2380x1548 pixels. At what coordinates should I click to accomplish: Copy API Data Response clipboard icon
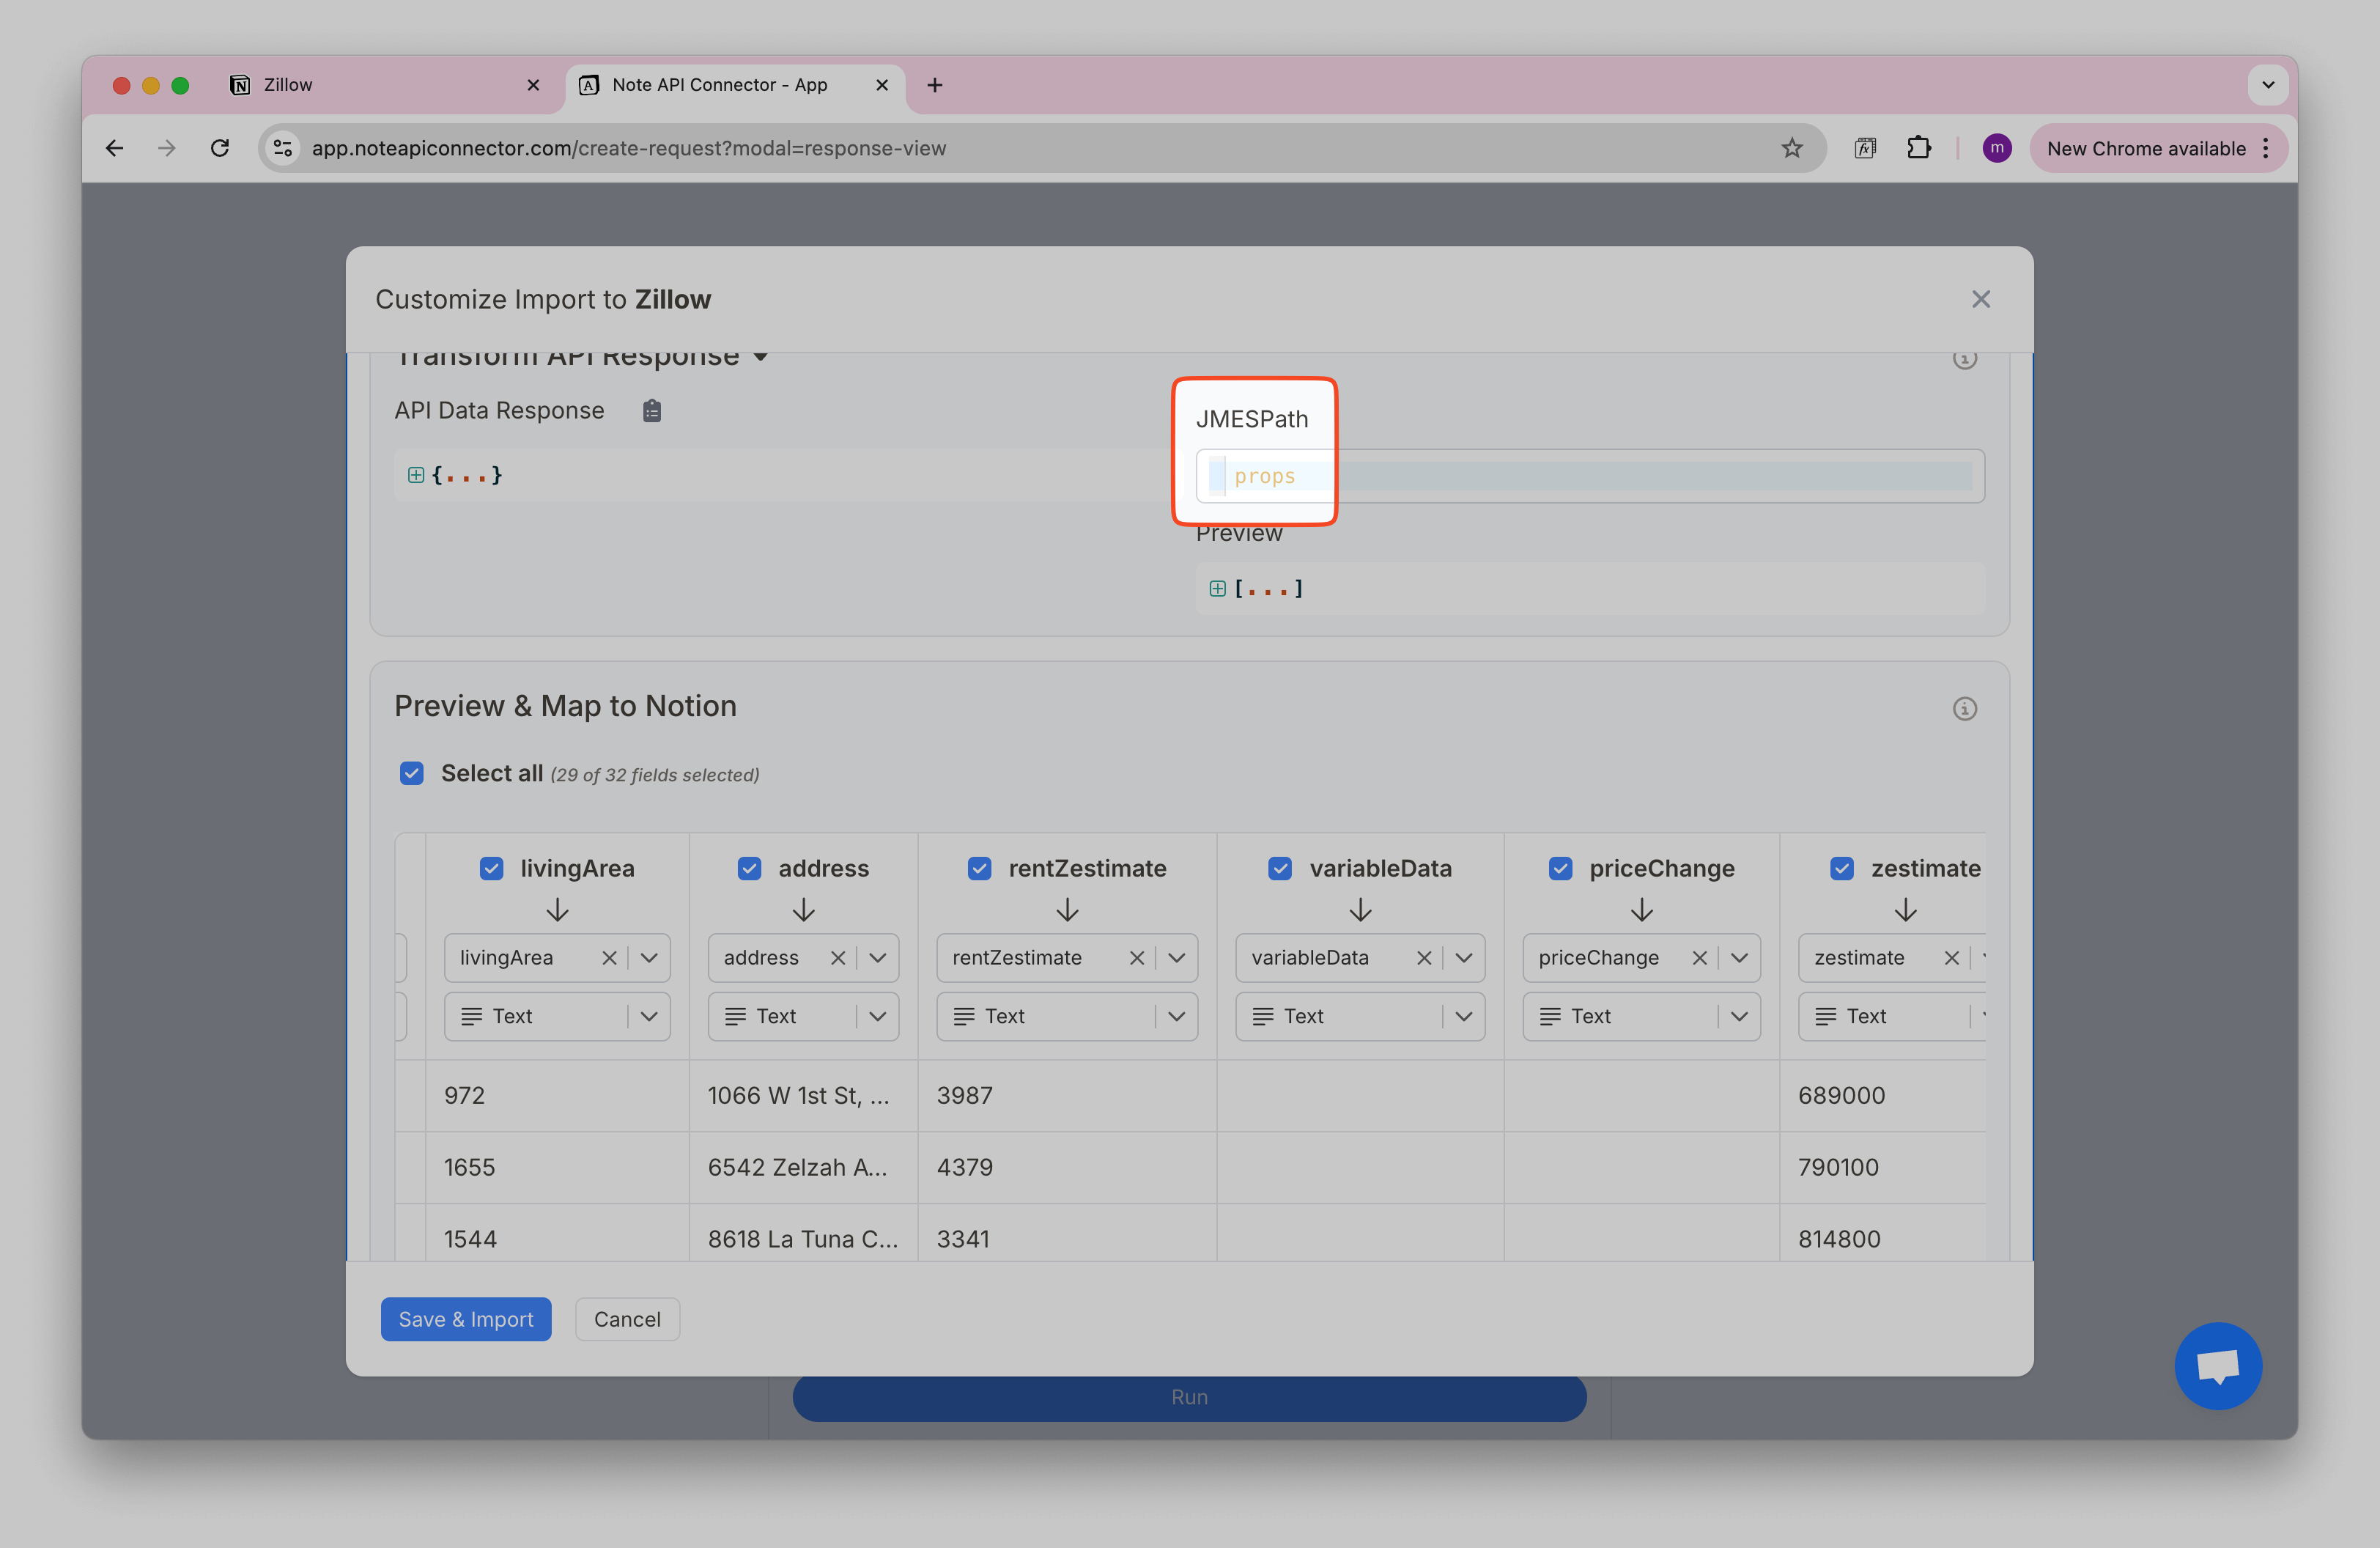tap(651, 411)
